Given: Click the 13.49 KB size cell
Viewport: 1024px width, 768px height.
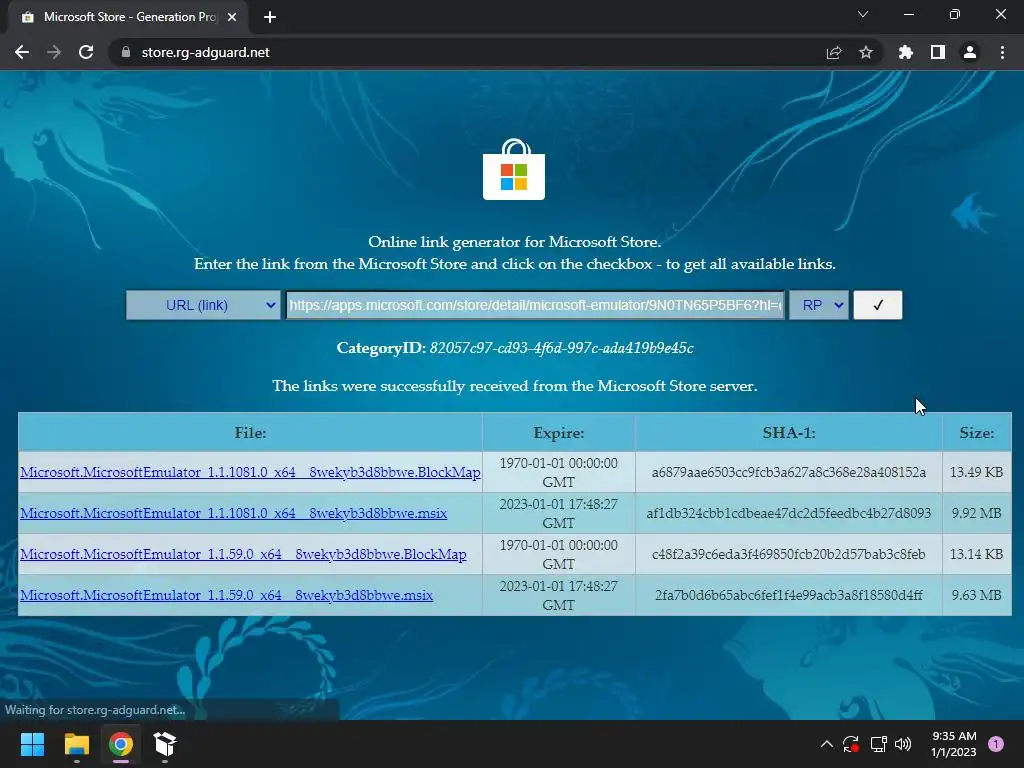Looking at the screenshot, I should coord(976,472).
